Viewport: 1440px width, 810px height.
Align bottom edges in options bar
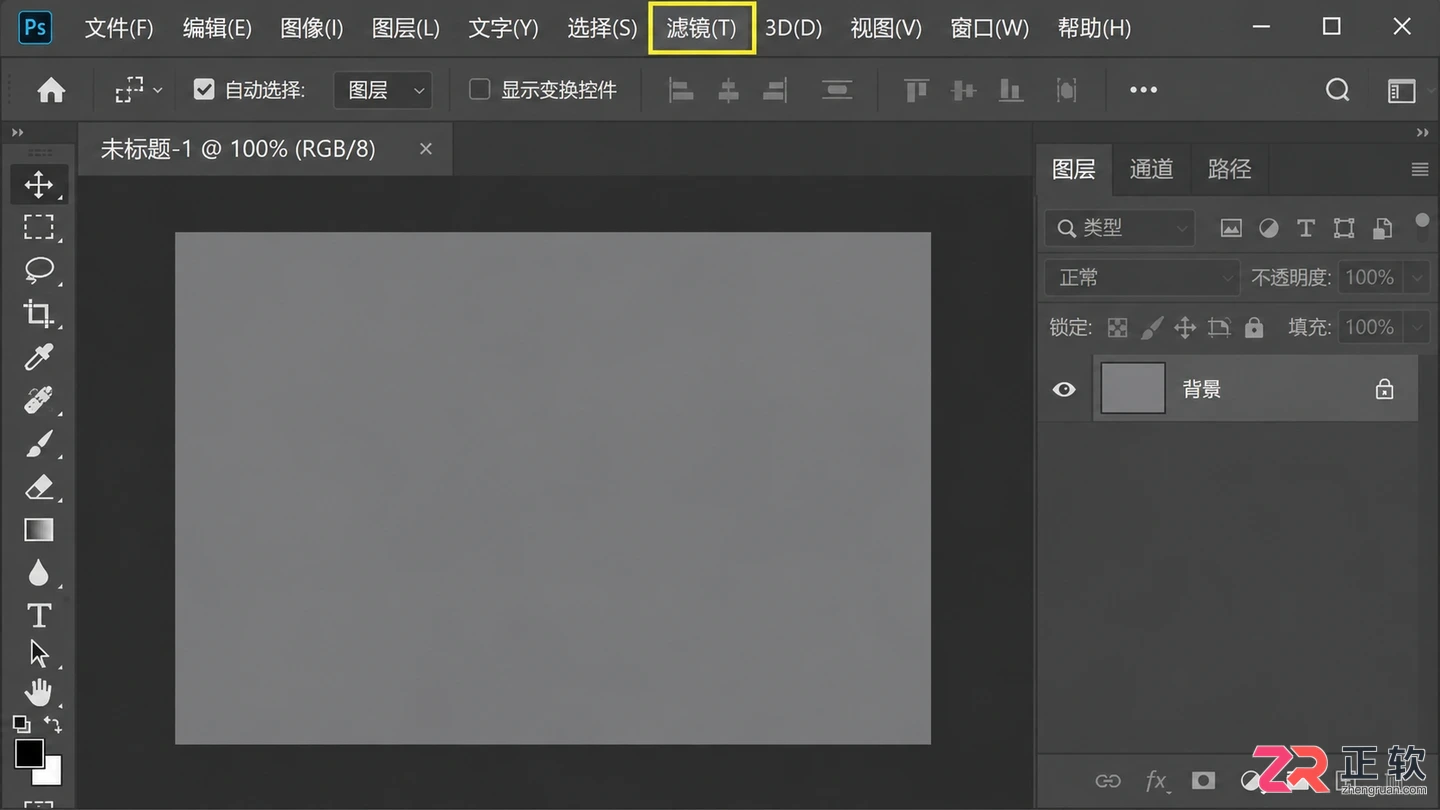1011,90
